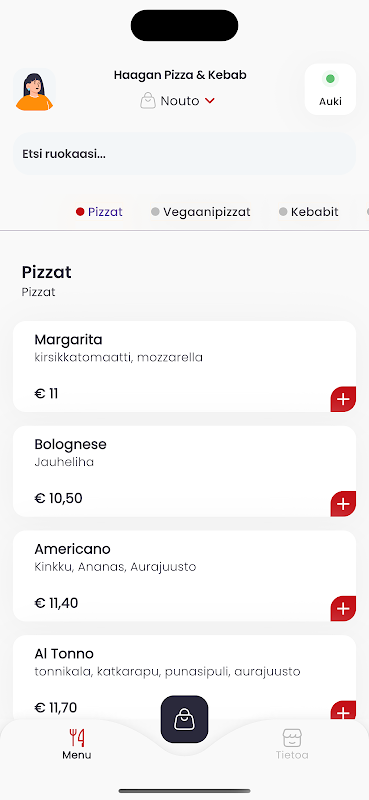This screenshot has height=800, width=369.
Task: Tap the Menu fork and knife icon
Action: pos(77,737)
